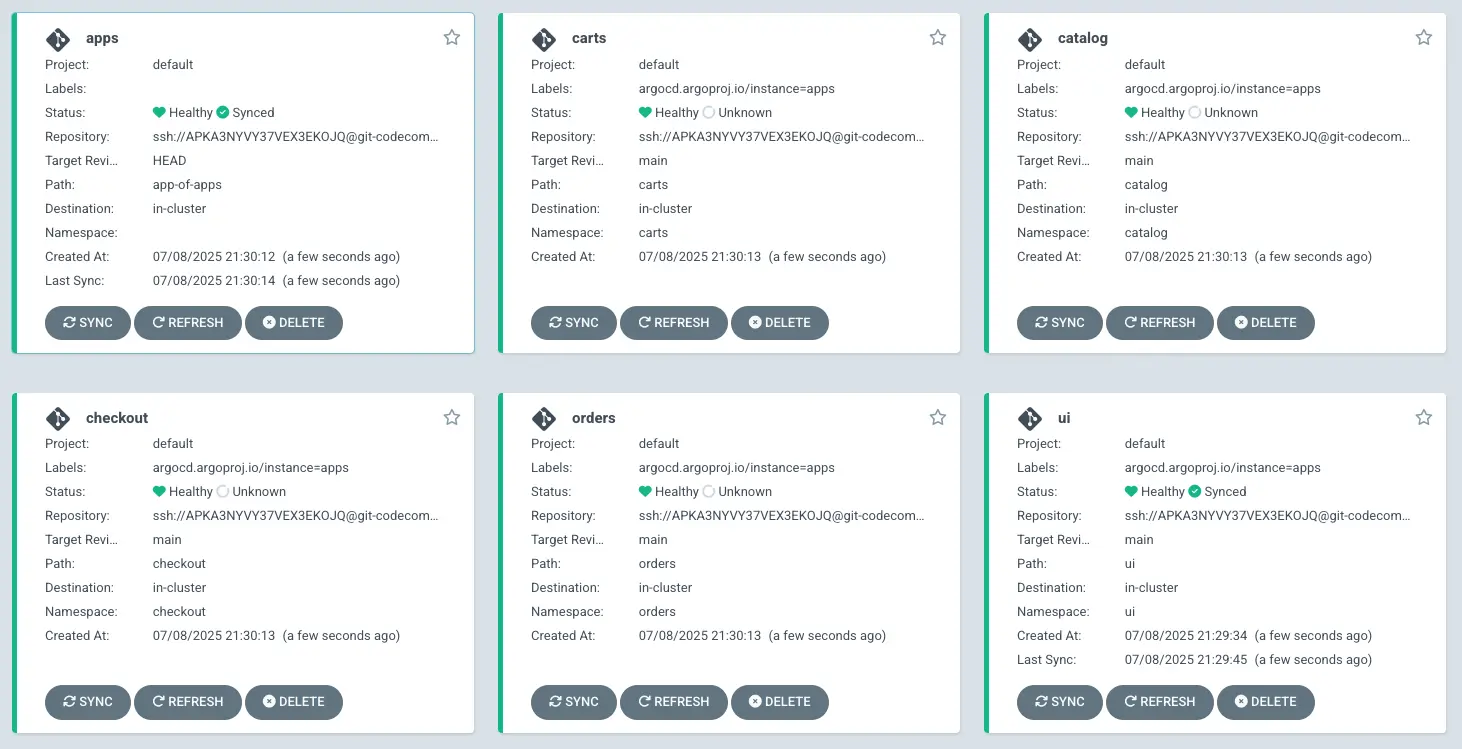Delete the carts application

(x=780, y=322)
